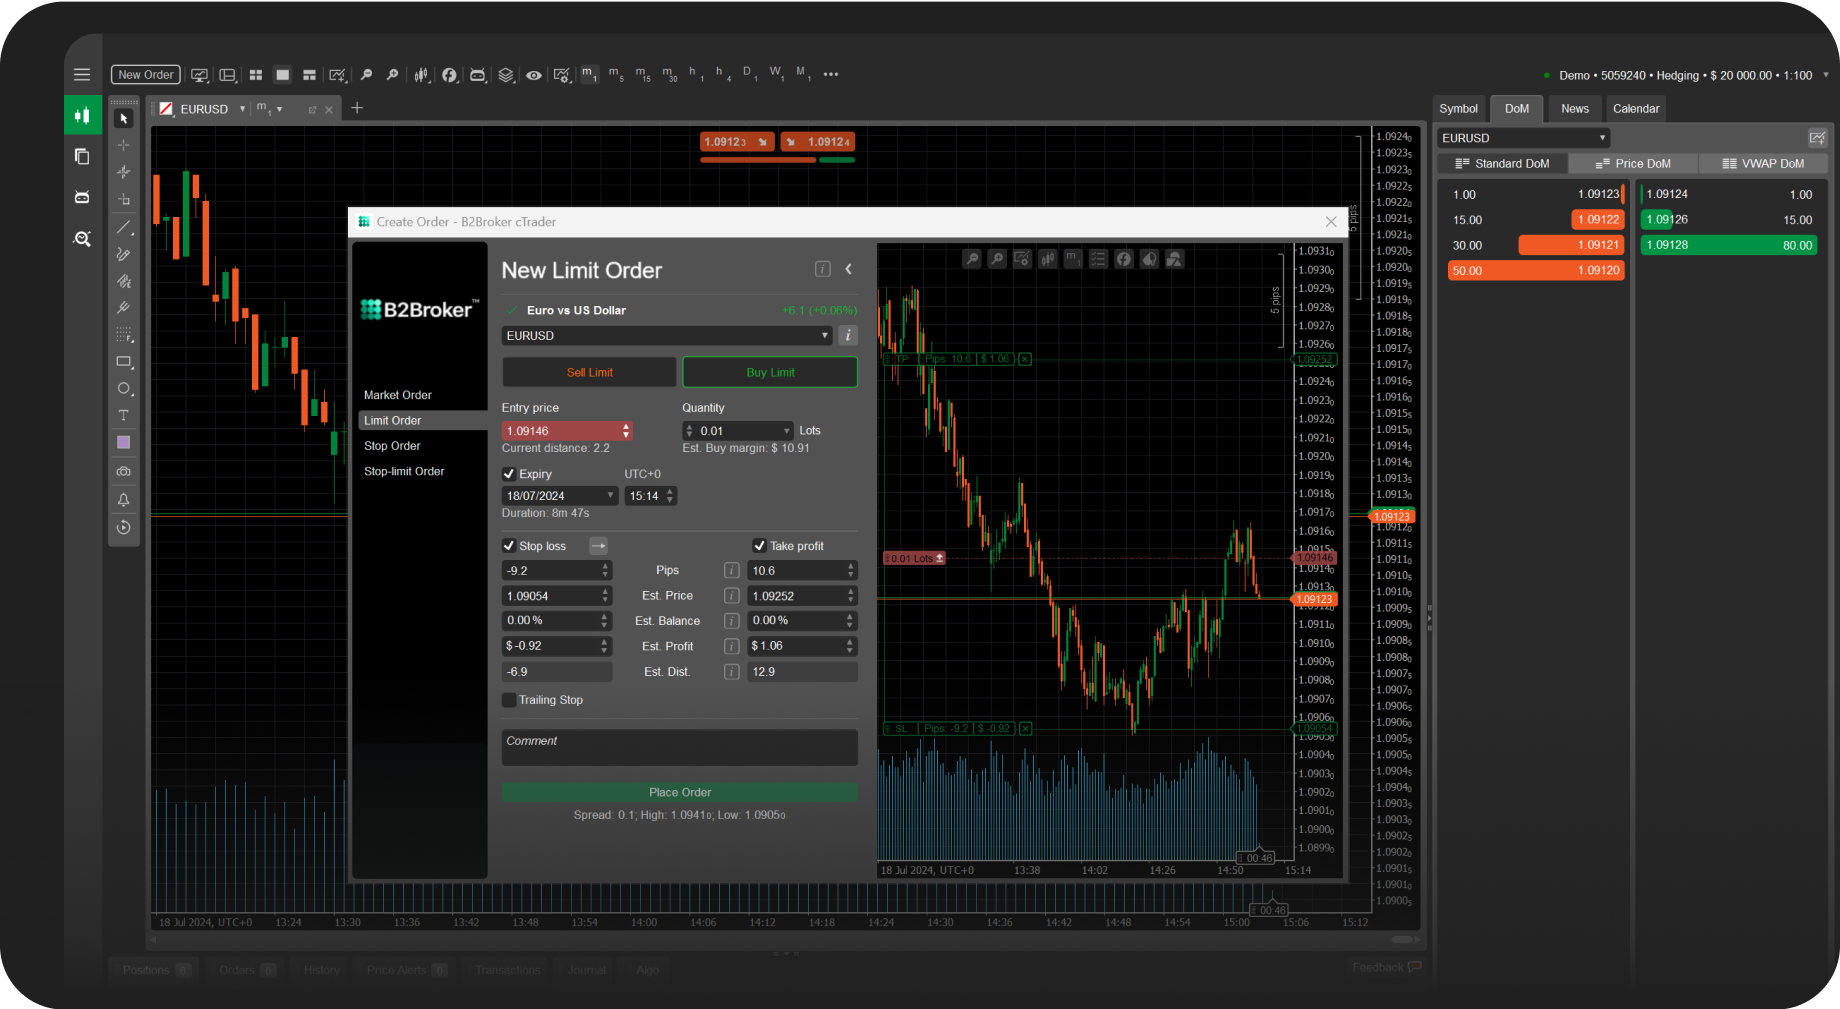The width and height of the screenshot is (1840, 1009).
Task: Click the Sell Limit button
Action: click(x=589, y=372)
